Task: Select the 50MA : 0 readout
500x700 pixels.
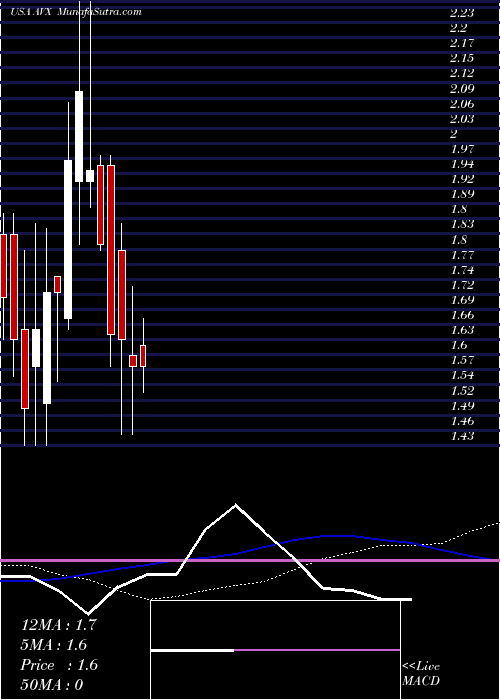Action: coord(52,684)
